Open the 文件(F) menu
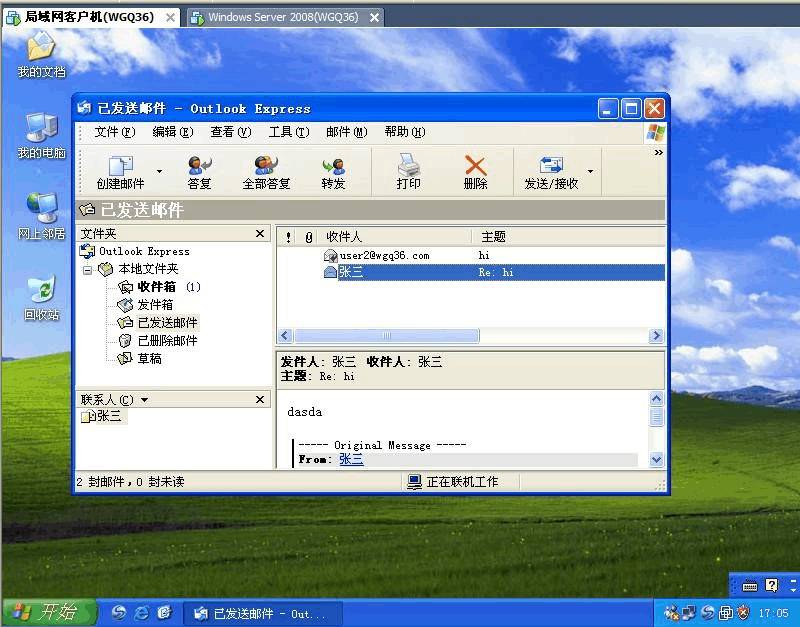Viewport: 800px width, 627px height. 114,132
